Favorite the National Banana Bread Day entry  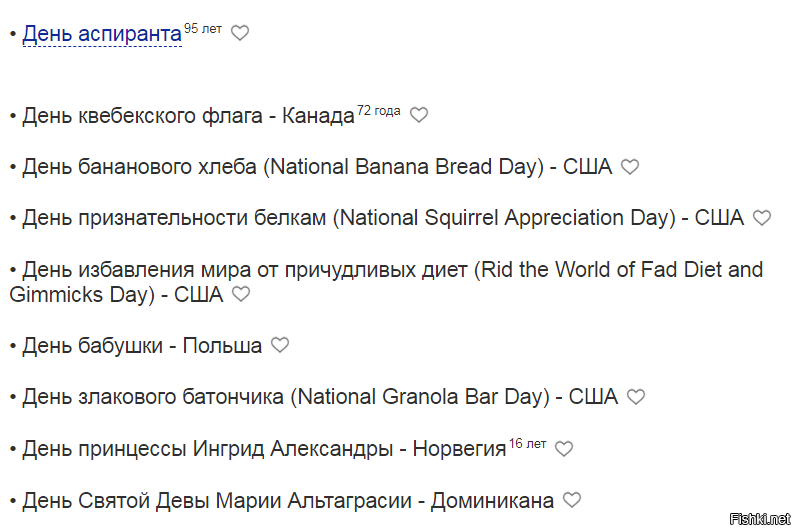[630, 167]
